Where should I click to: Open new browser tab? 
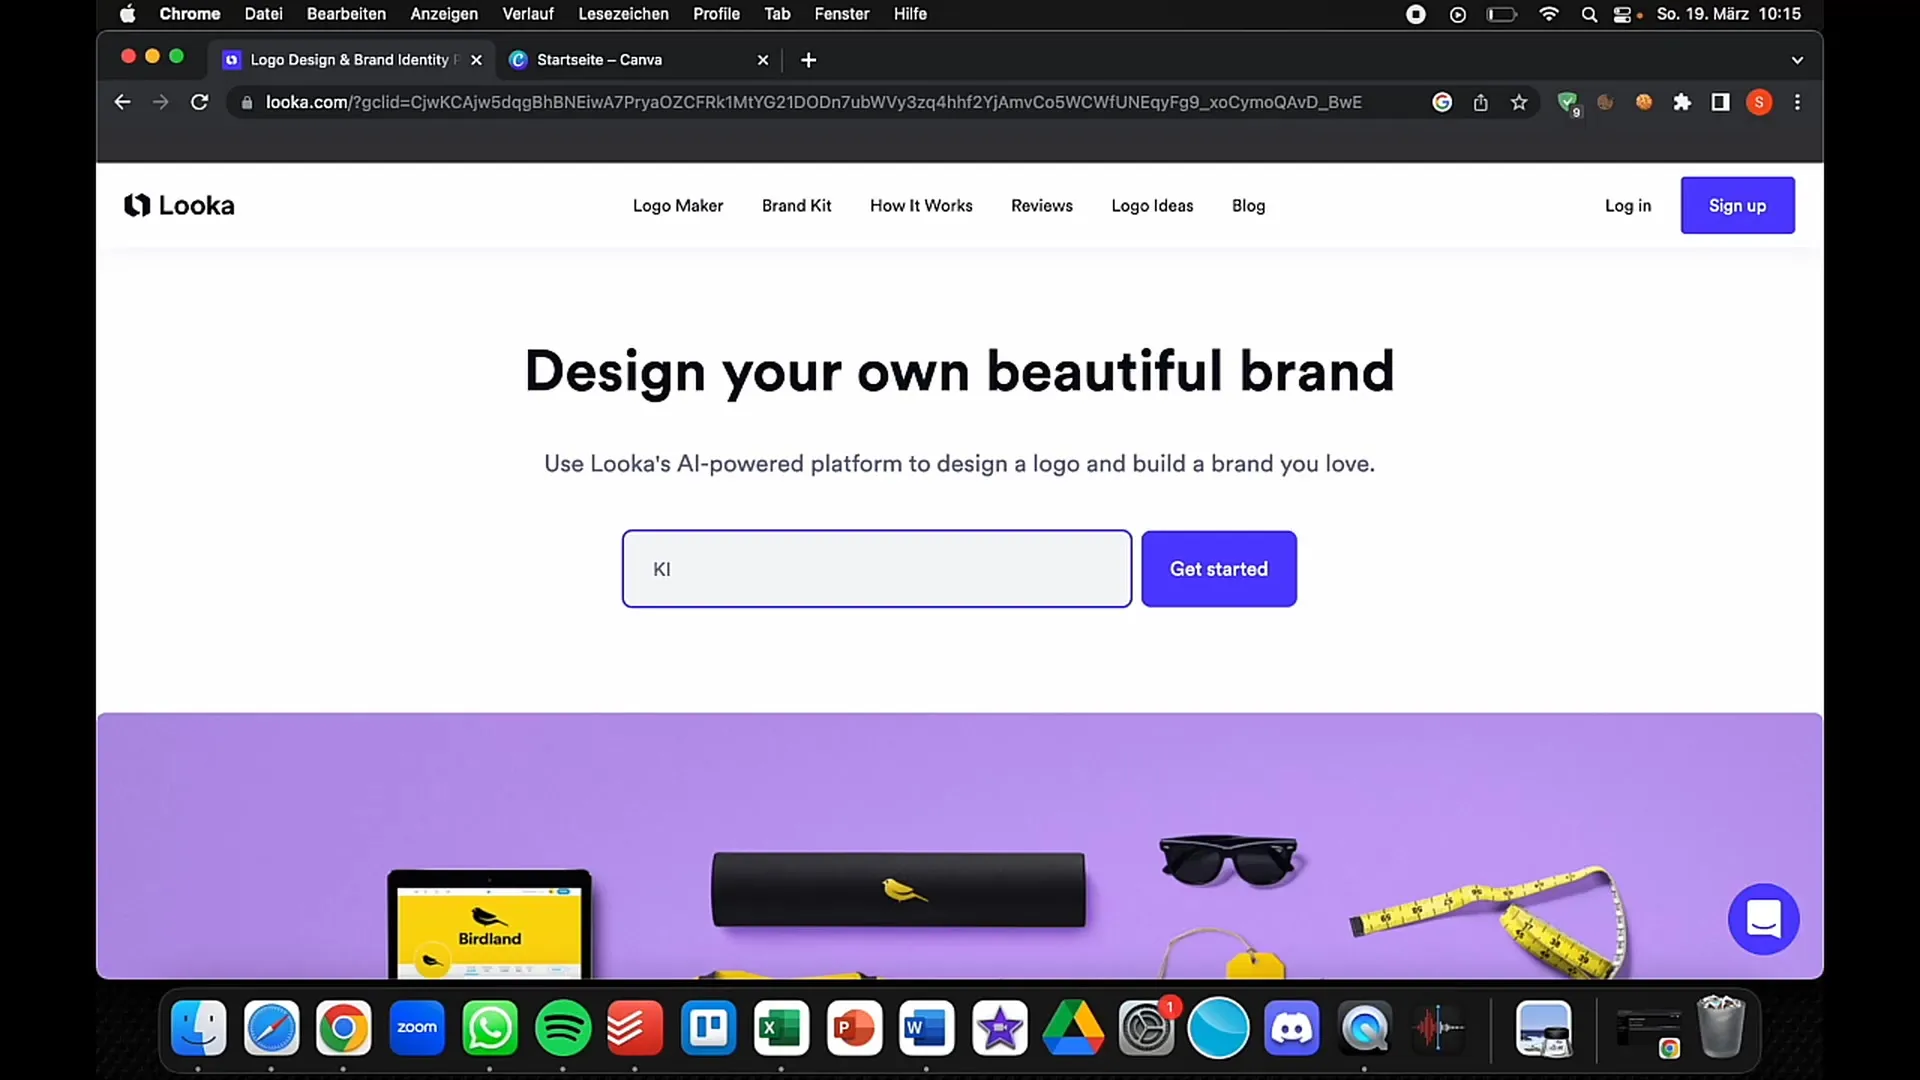(x=808, y=60)
